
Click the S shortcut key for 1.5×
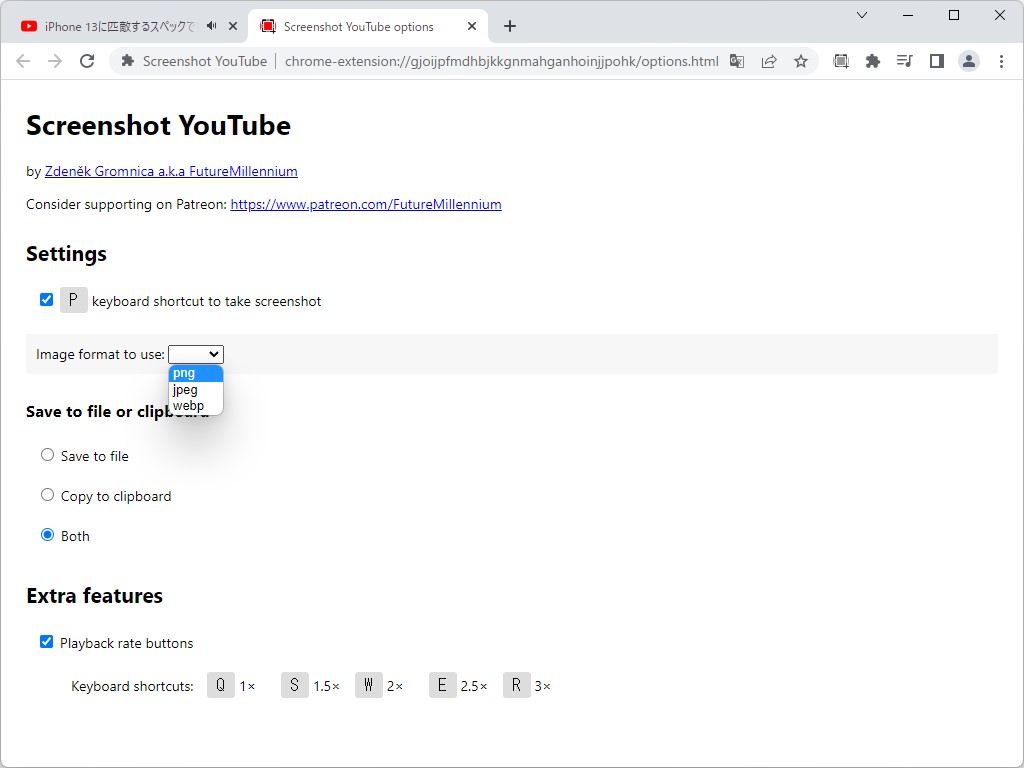point(295,685)
